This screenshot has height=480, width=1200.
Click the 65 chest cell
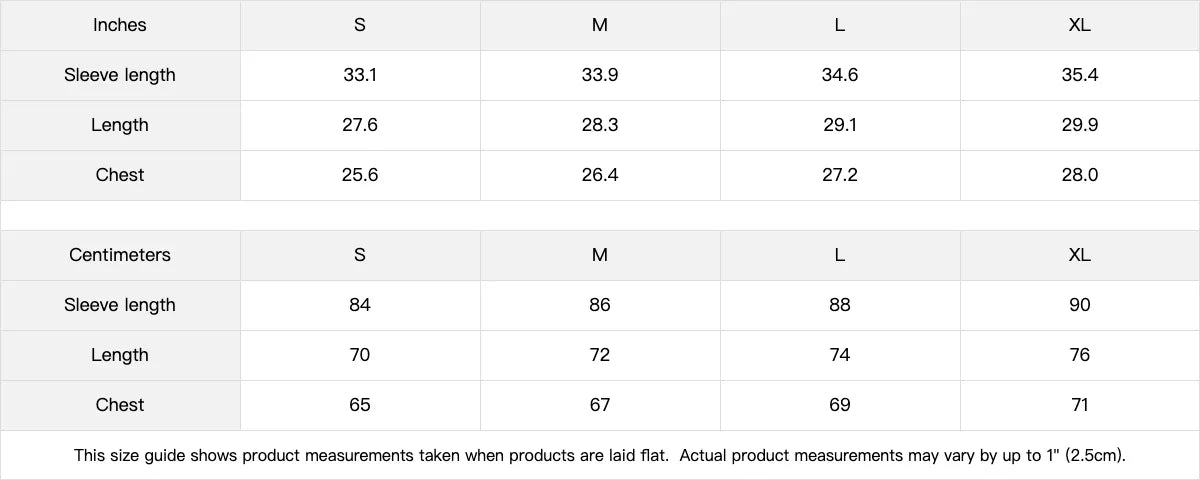(360, 405)
